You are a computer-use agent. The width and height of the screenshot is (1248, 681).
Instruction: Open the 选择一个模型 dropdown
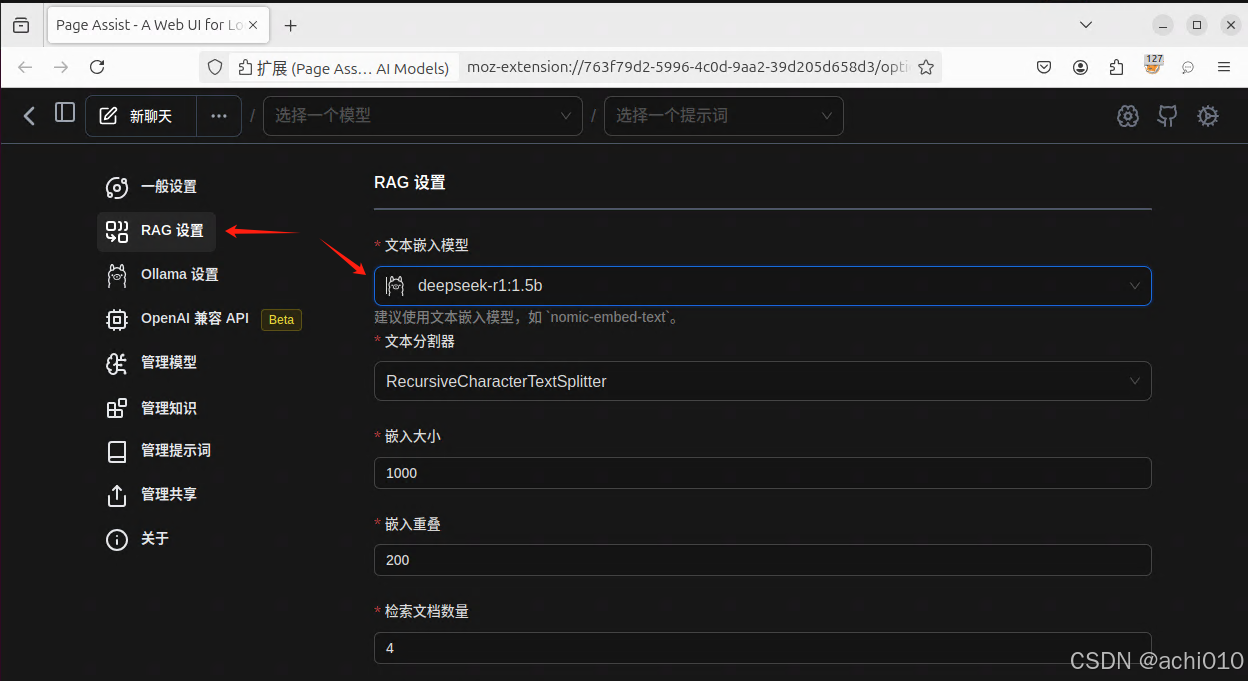[x=423, y=116]
